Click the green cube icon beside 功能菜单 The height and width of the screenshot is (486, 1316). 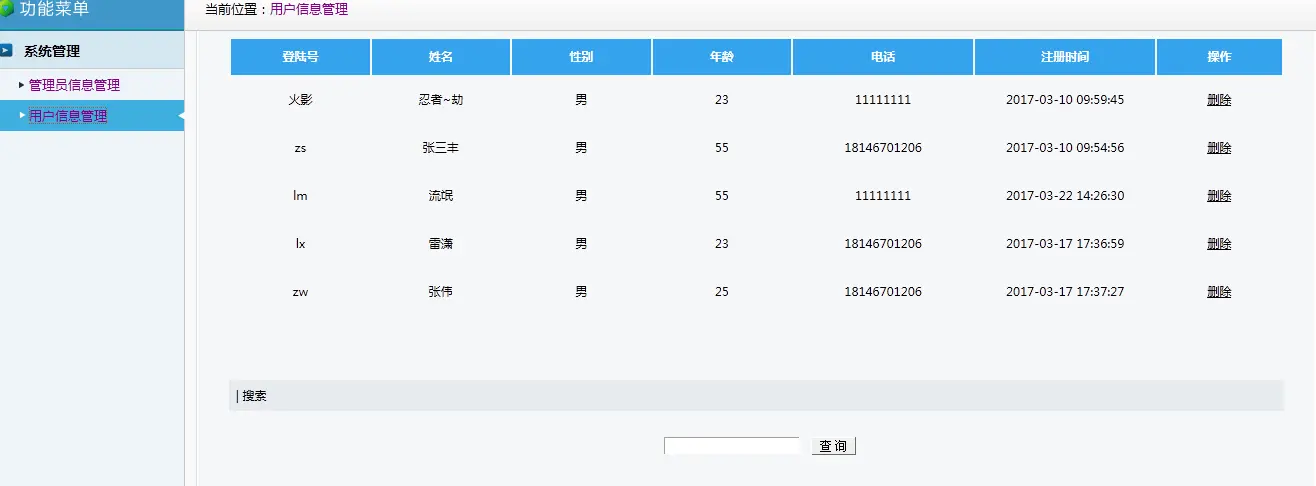[x=5, y=9]
